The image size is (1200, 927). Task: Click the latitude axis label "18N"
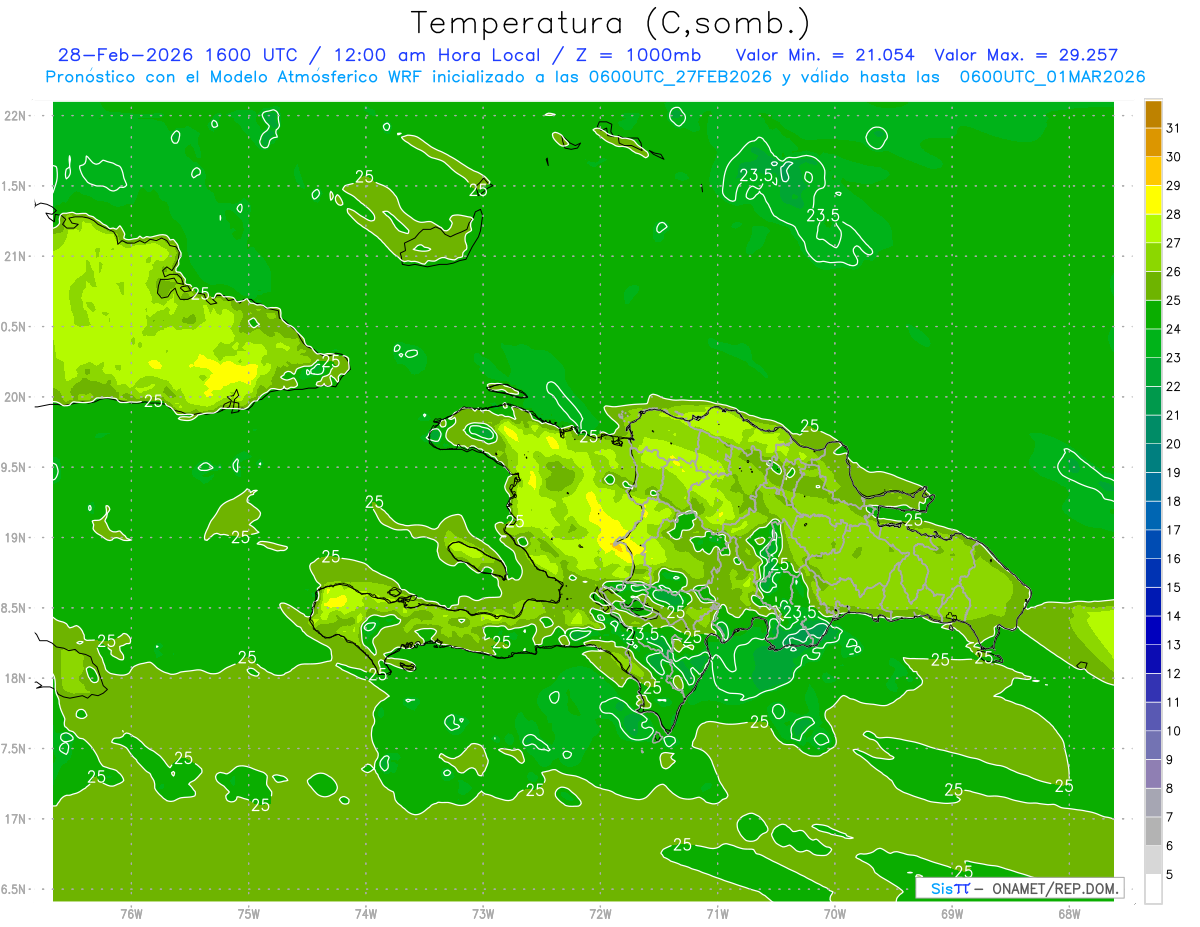pos(16,679)
